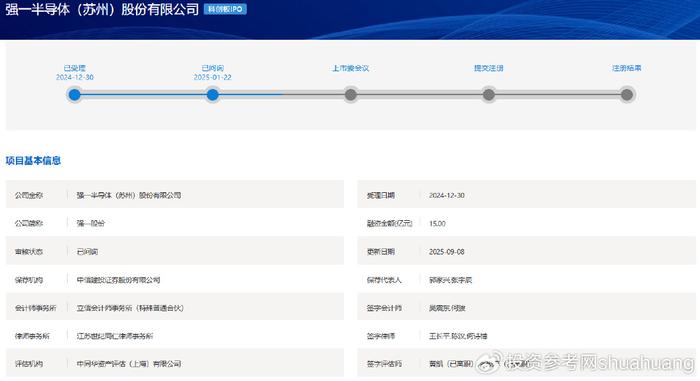Click the 注册结果 stage dot on the timeline

(627, 95)
